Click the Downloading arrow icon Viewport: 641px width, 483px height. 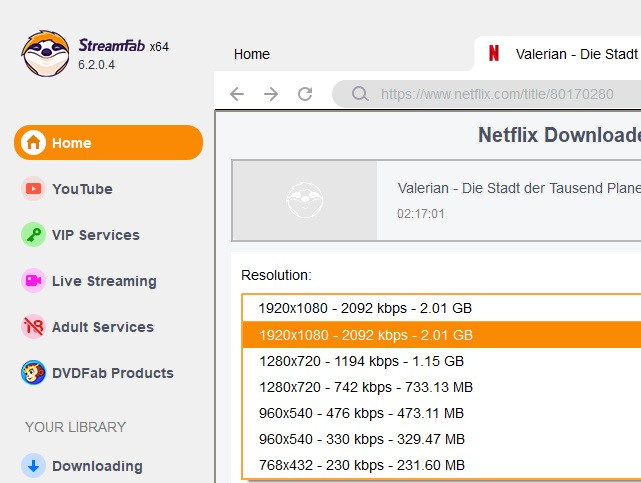34,466
